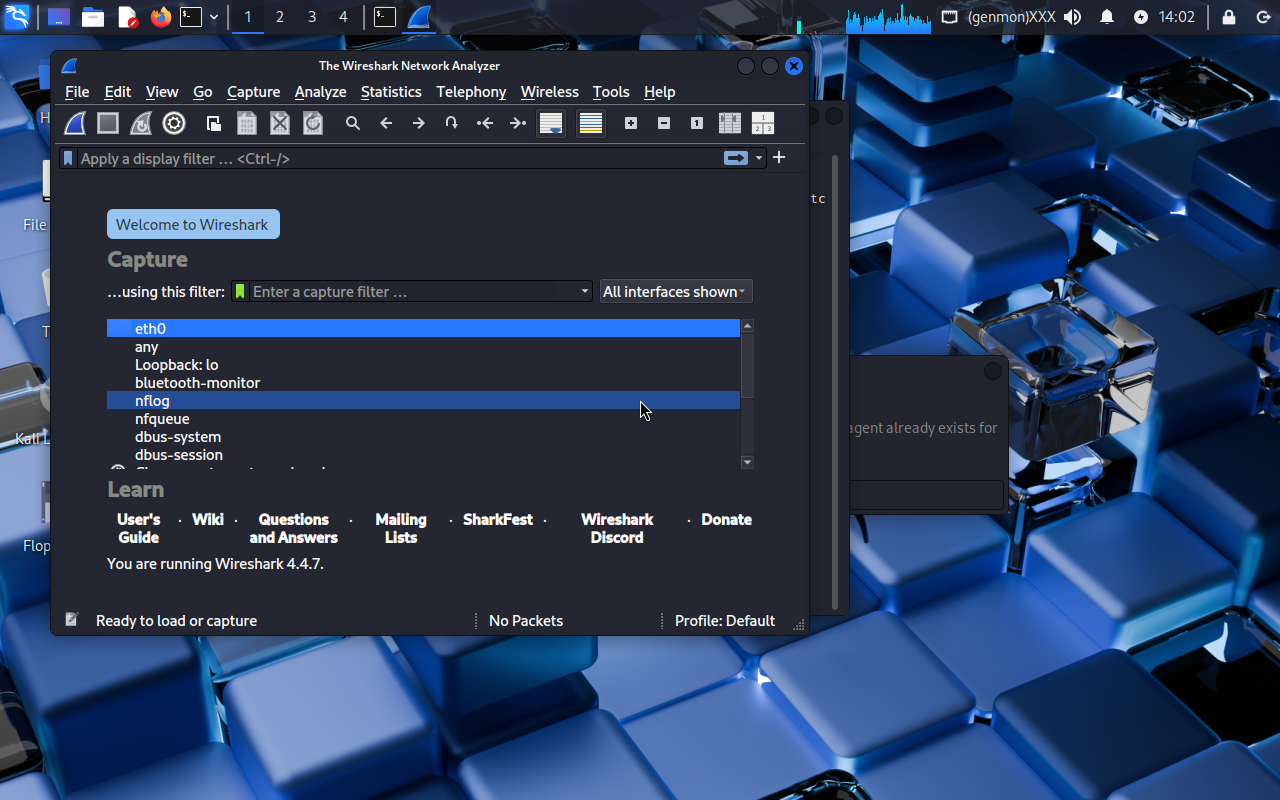Open the Statistics menu
Viewport: 1280px width, 800px height.
coord(391,91)
